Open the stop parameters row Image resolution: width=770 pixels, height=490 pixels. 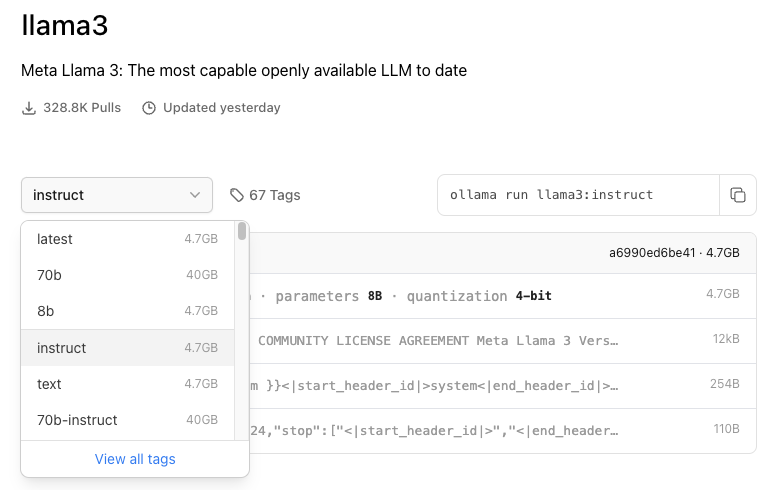pos(503,431)
